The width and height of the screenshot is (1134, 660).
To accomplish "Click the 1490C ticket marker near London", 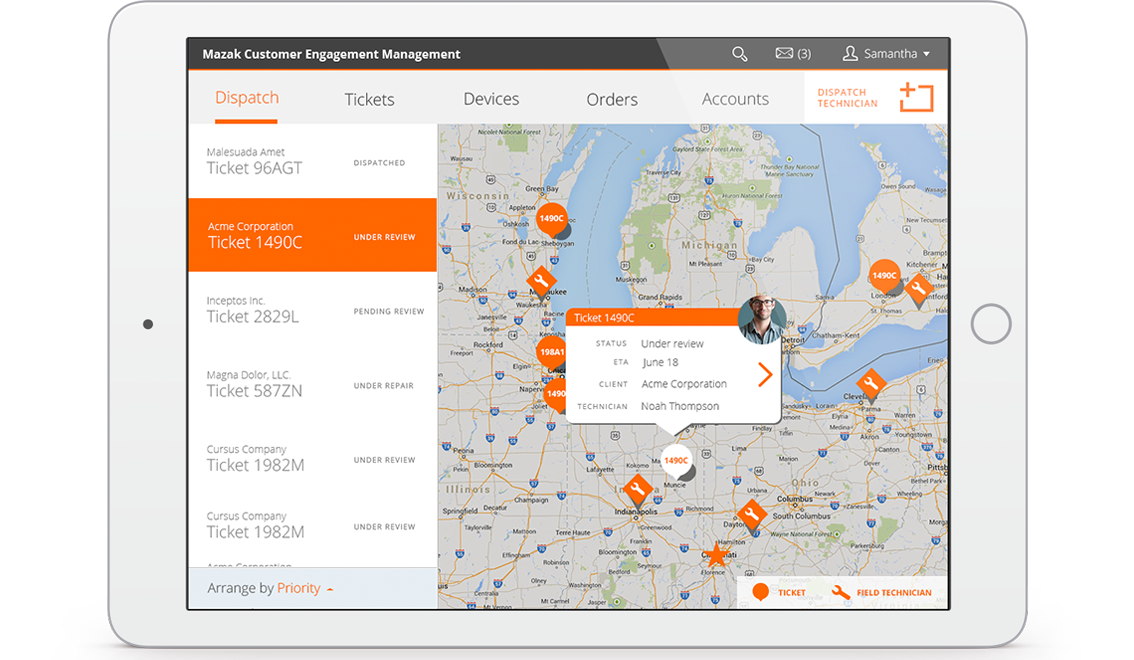I will pos(884,275).
